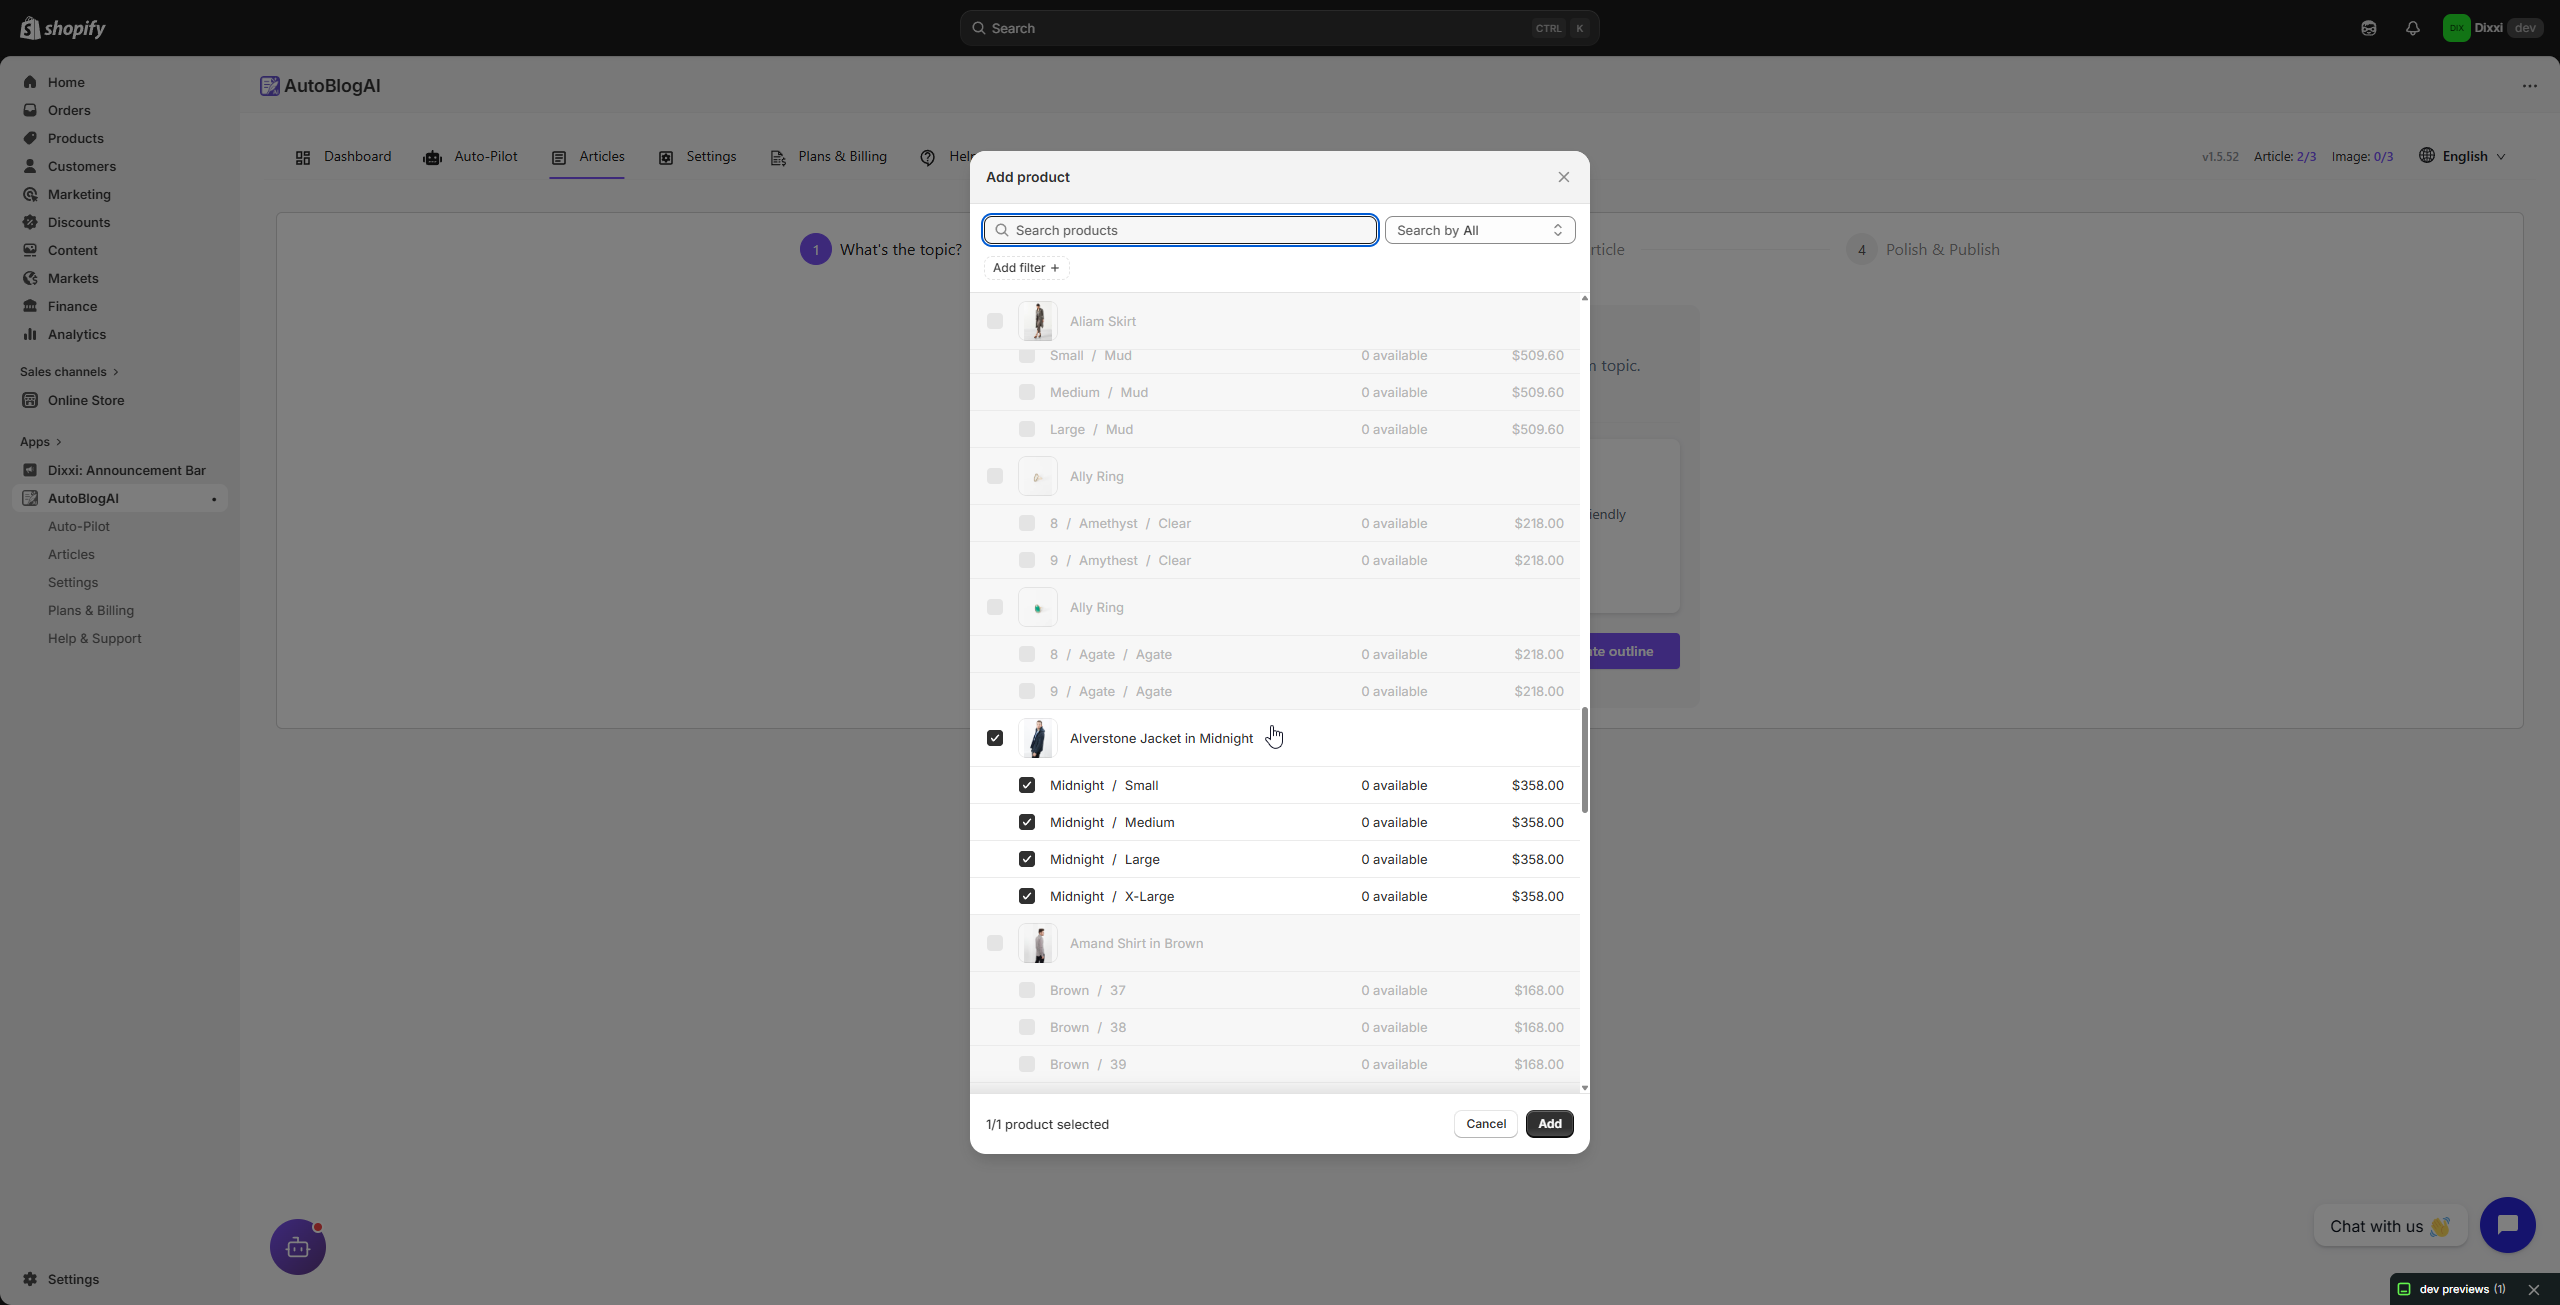Click the dev previews indicator
This screenshot has height=1305, width=2560.
coord(2452,1290)
